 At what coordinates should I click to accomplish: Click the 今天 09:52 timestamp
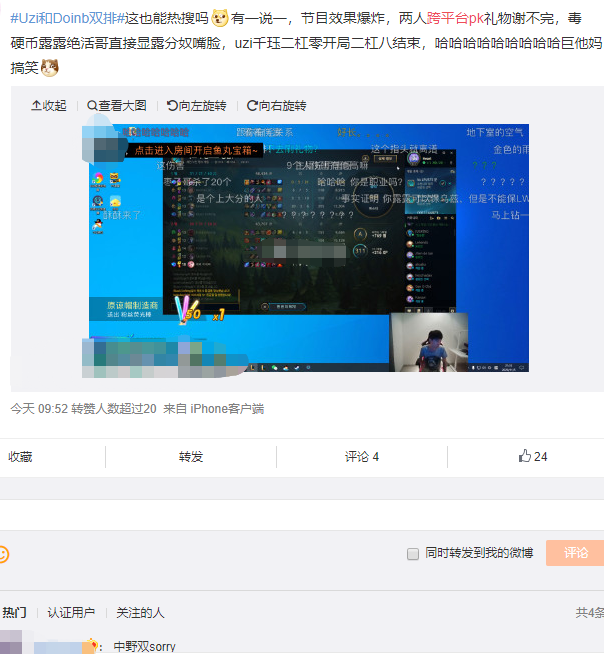click(39, 409)
